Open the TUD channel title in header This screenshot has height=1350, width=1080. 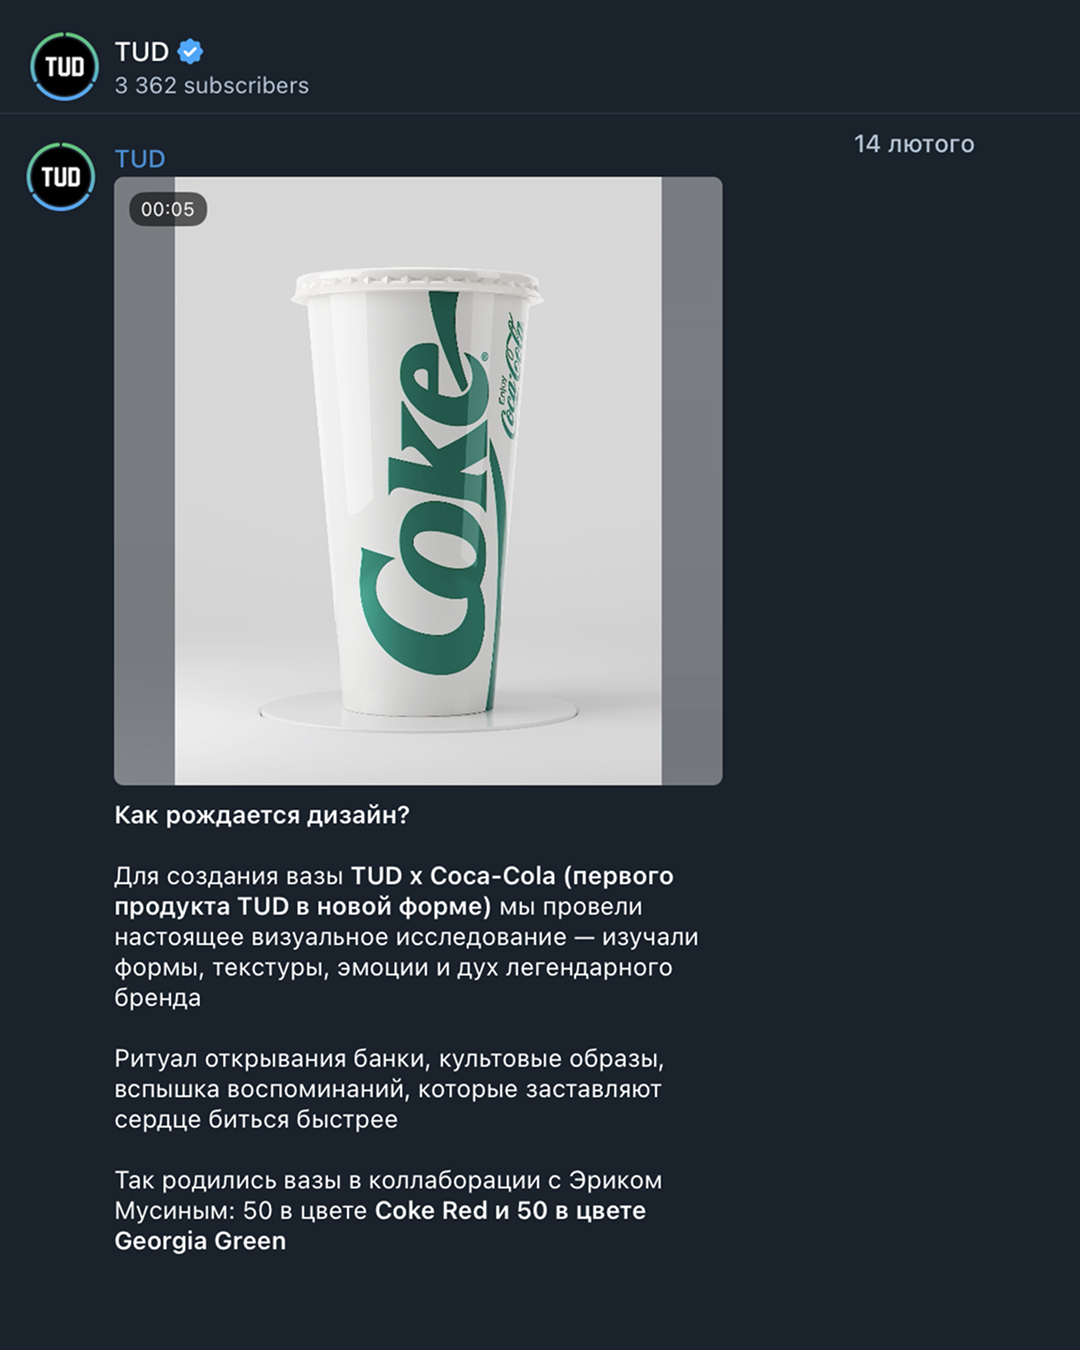tap(142, 51)
